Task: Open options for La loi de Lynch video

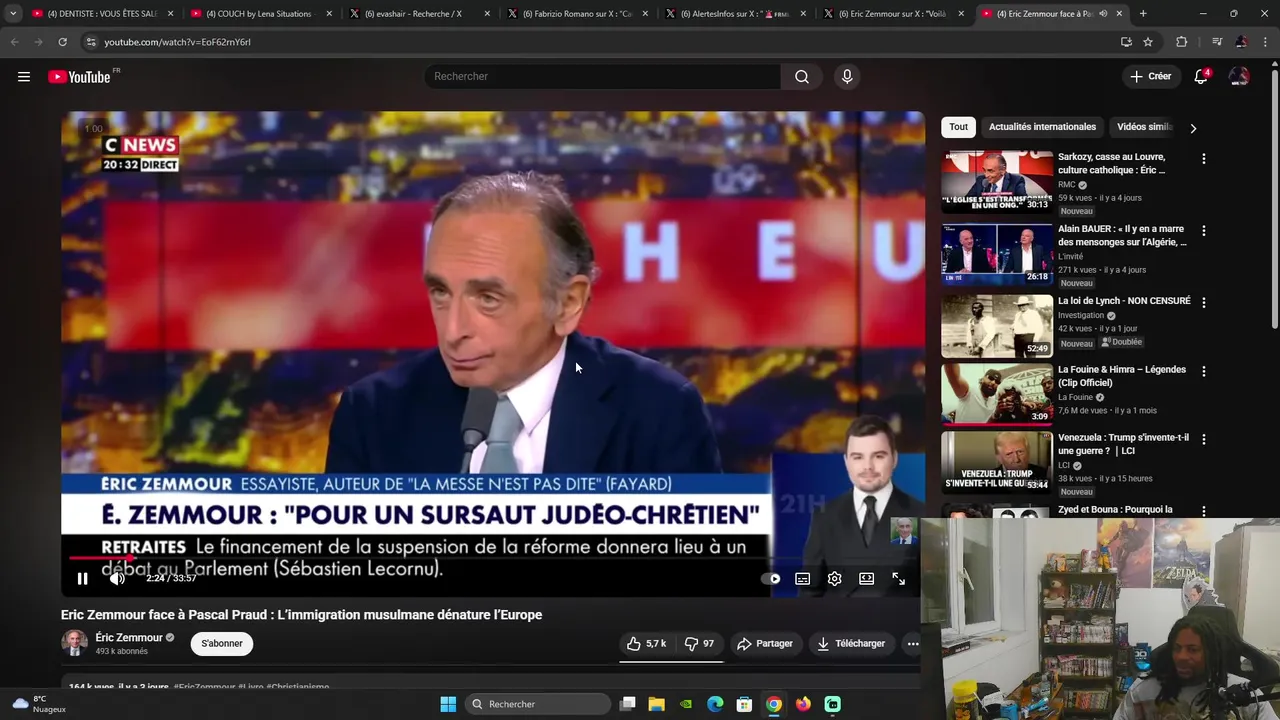Action: pos(1203,303)
